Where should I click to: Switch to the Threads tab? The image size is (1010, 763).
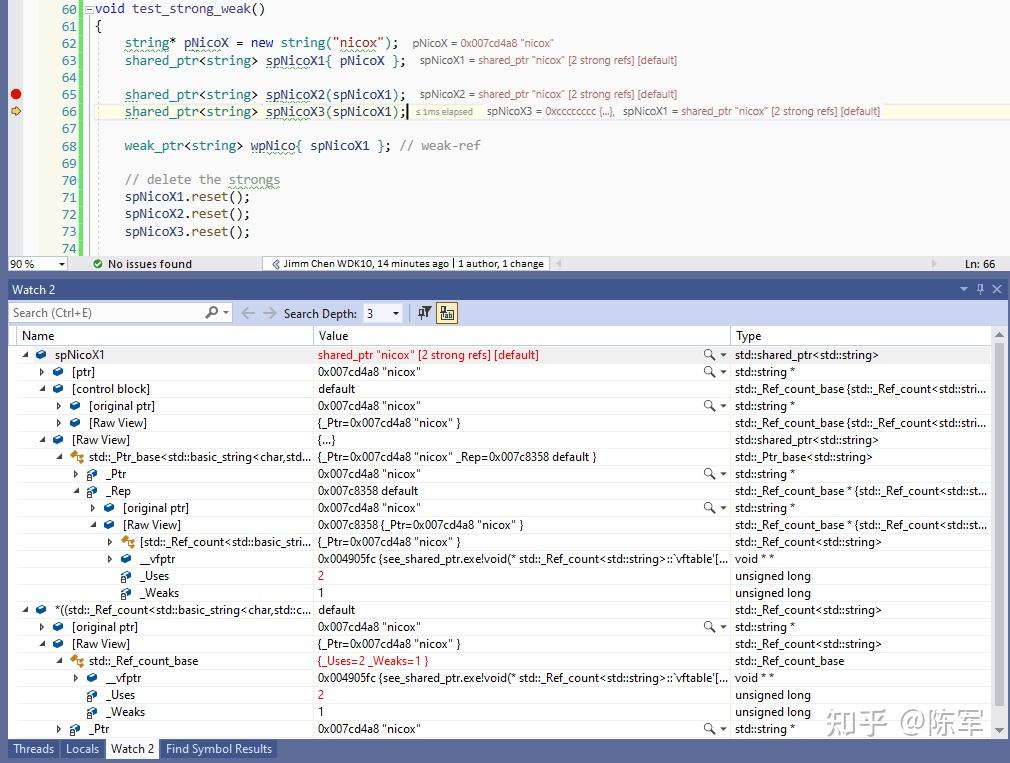33,749
